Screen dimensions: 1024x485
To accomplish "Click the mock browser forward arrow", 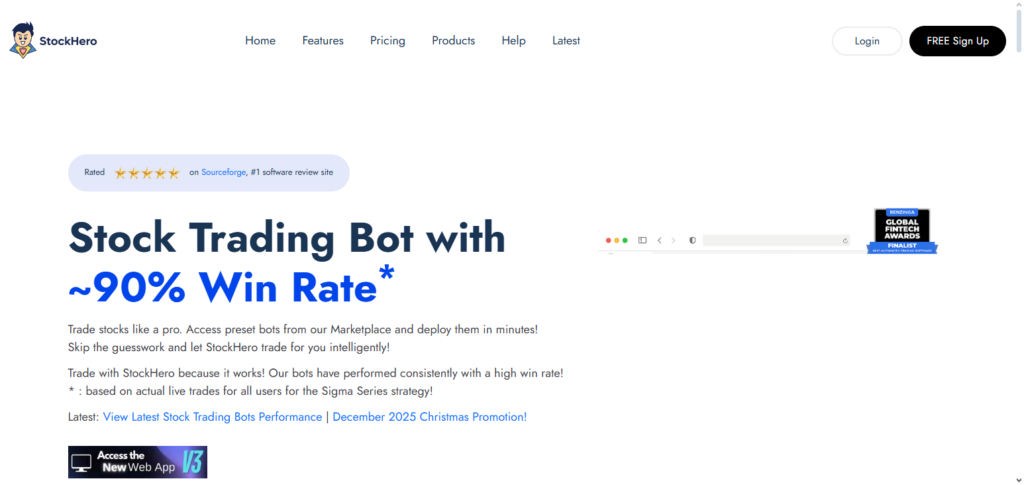I will 673,240.
